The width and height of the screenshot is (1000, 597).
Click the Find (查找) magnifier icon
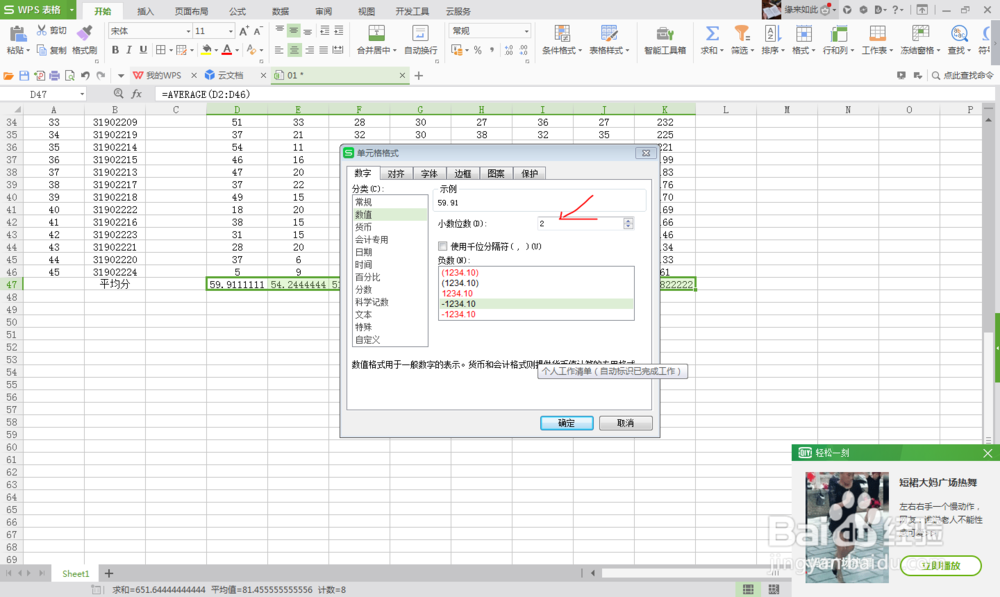pyautogui.click(x=959, y=33)
